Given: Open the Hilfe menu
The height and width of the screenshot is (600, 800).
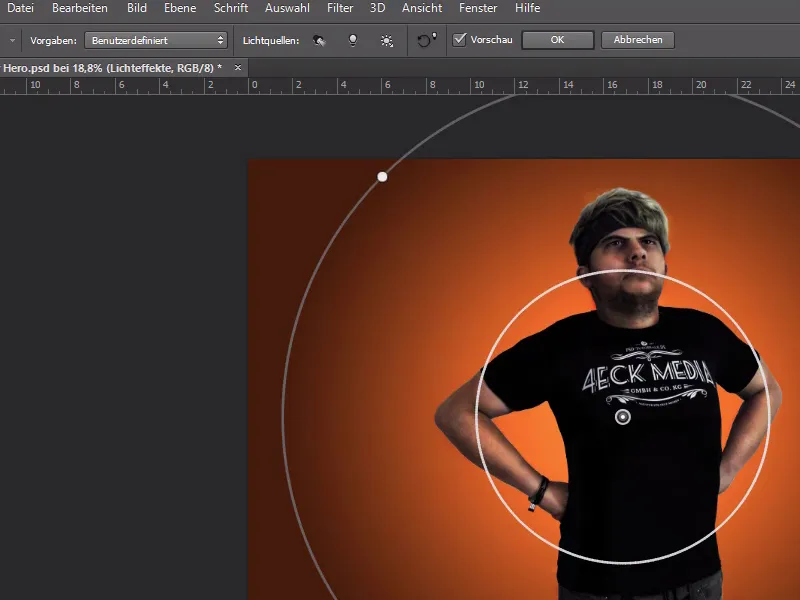Looking at the screenshot, I should tap(528, 8).
